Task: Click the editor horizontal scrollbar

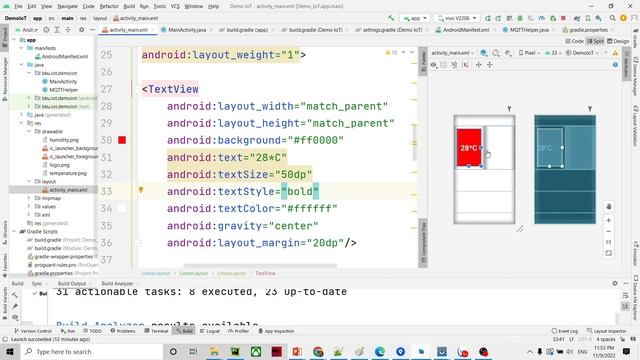Action: (260, 266)
